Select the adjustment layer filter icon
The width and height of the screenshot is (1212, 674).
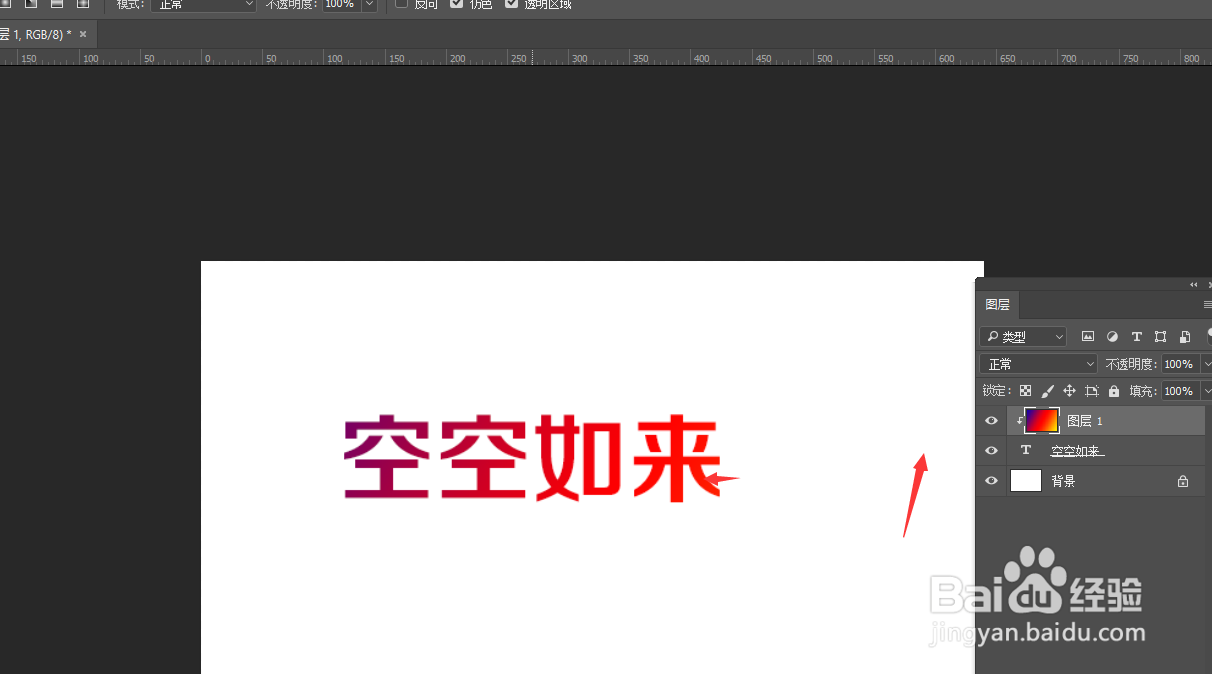tap(1112, 336)
